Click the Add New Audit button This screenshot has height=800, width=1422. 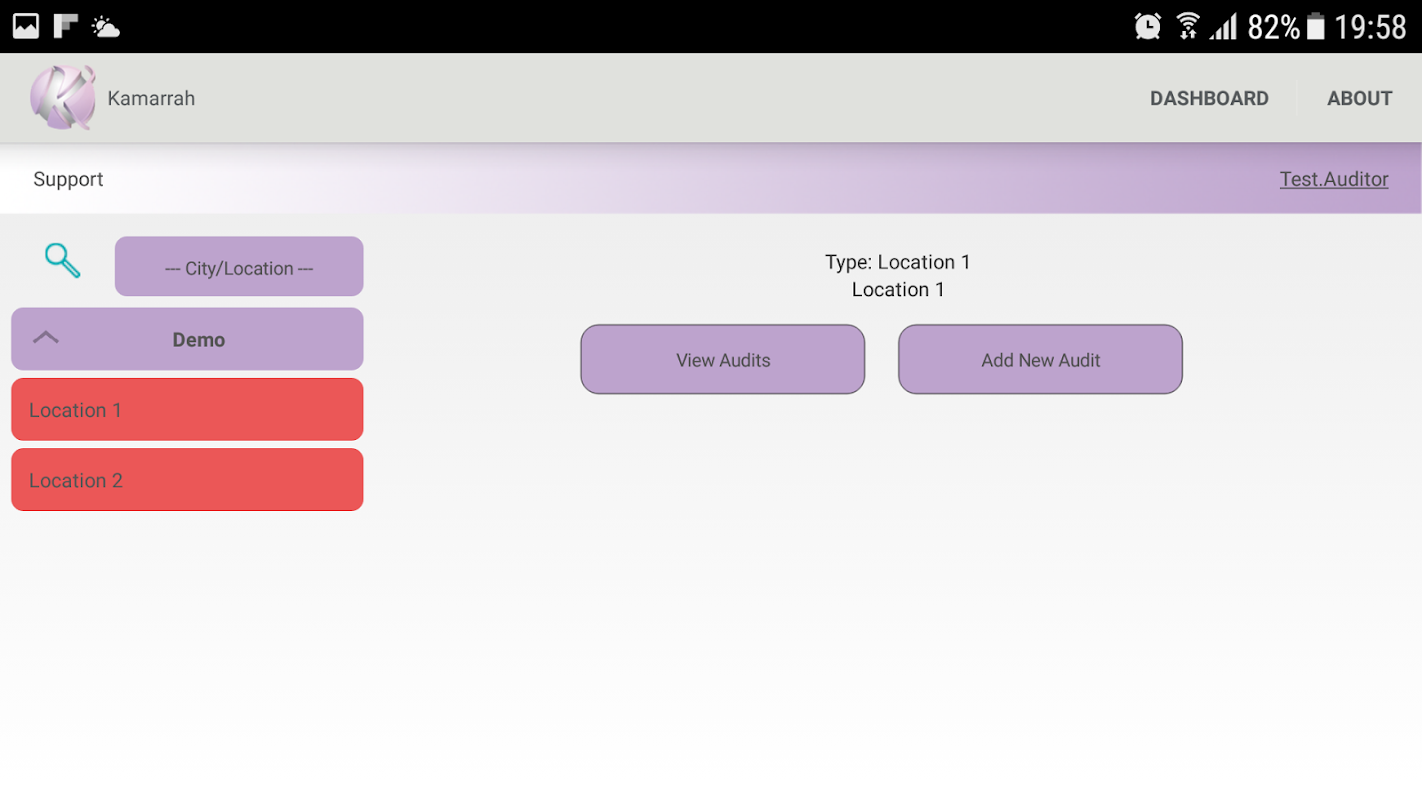click(x=1040, y=359)
